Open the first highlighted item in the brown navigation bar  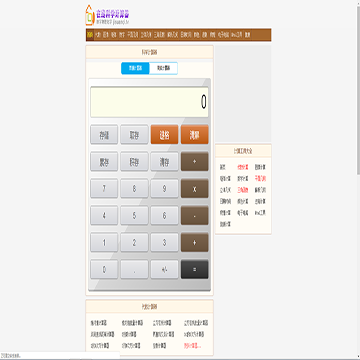click(90, 35)
